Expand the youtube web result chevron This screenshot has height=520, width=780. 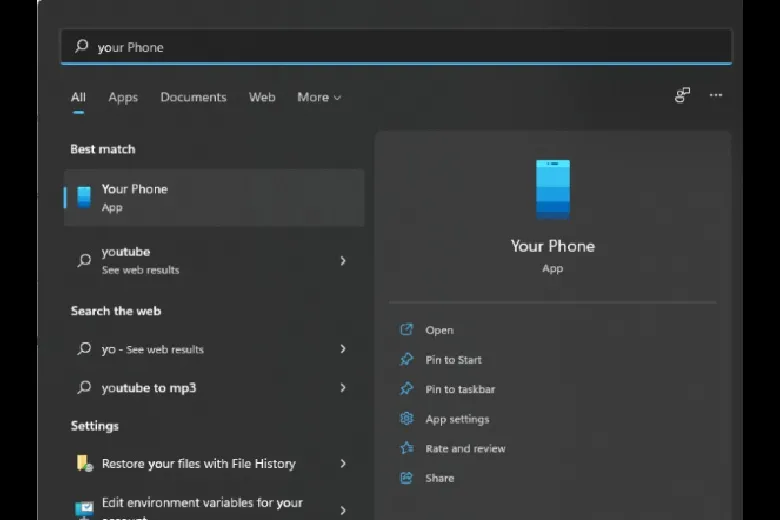343,260
